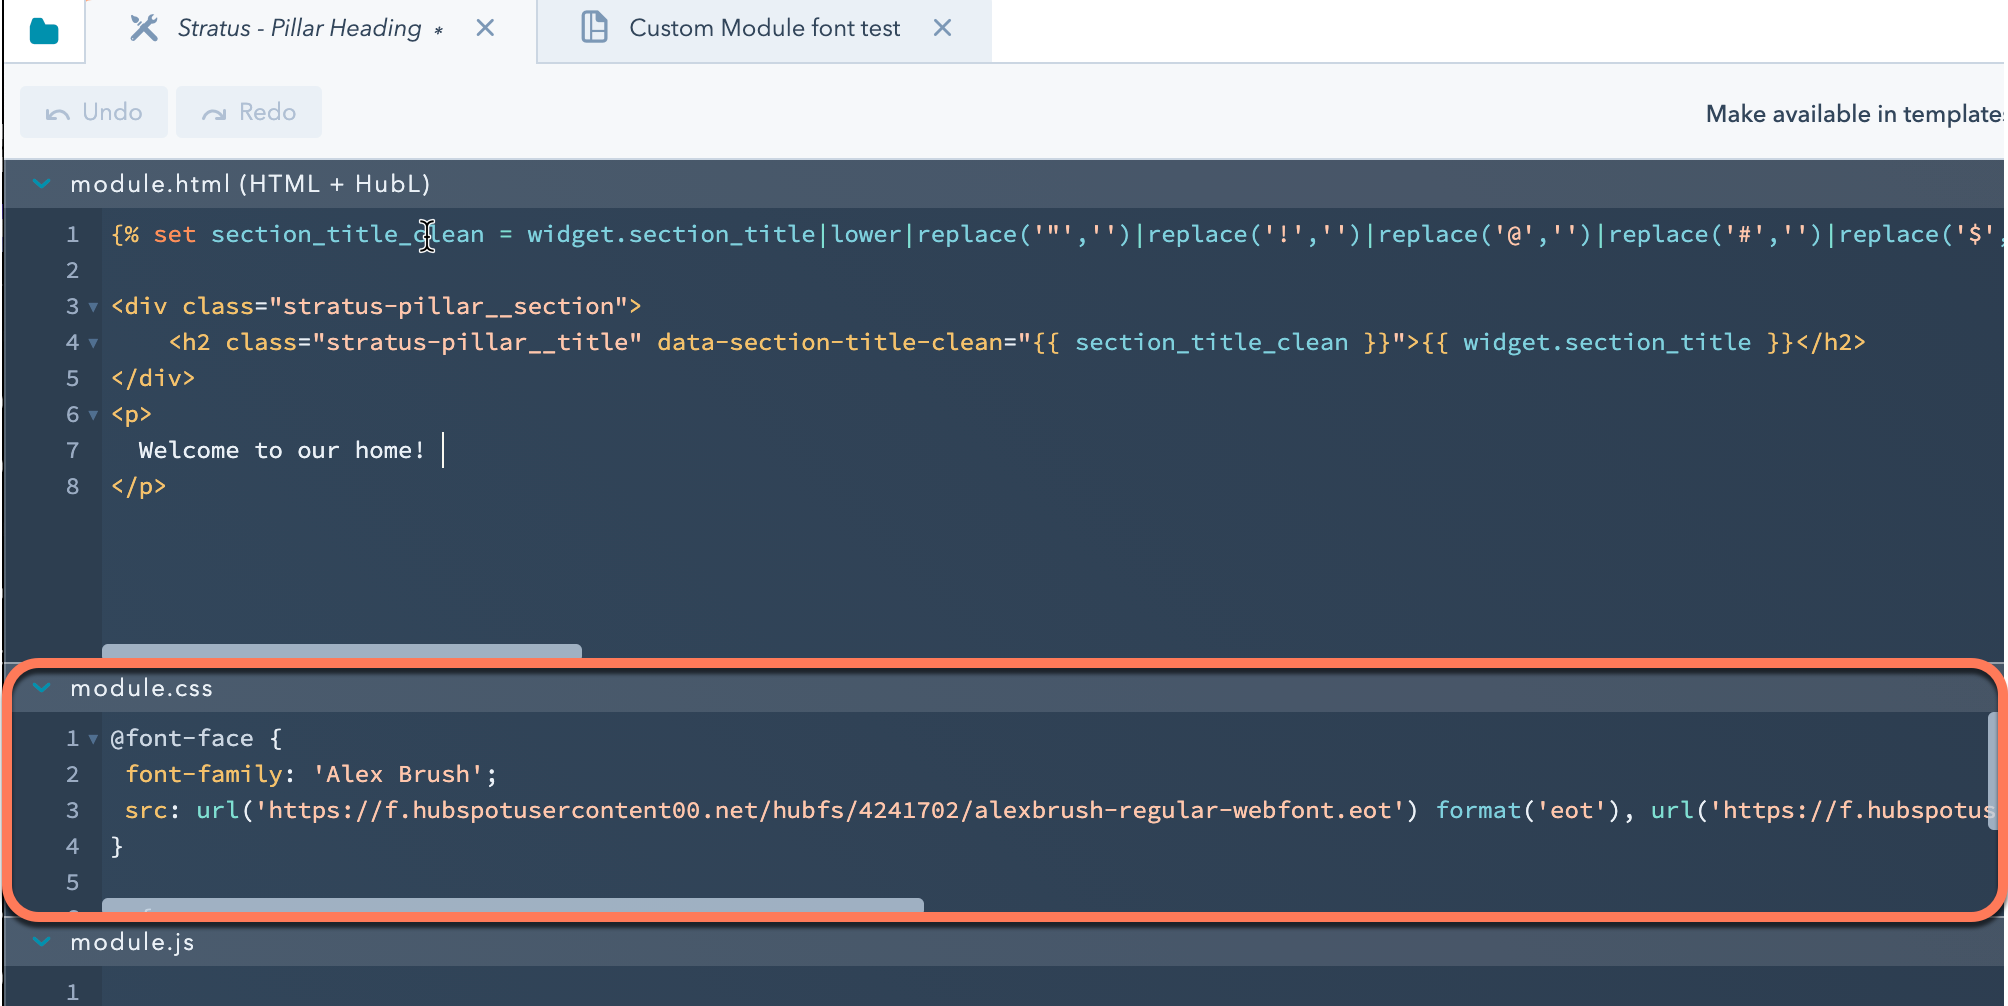Viewport: 2008px width, 1006px height.
Task: Close the Stratus - Pillar Heading tab
Action: pyautogui.click(x=485, y=28)
